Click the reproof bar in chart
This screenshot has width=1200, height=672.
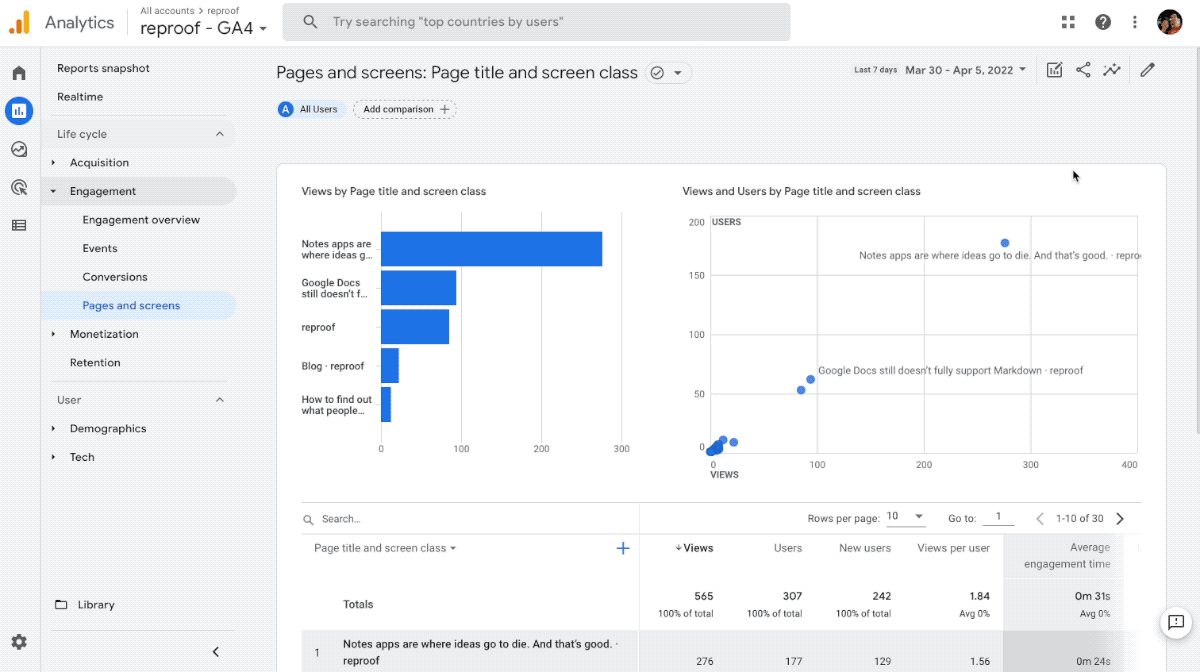pyautogui.click(x=415, y=327)
